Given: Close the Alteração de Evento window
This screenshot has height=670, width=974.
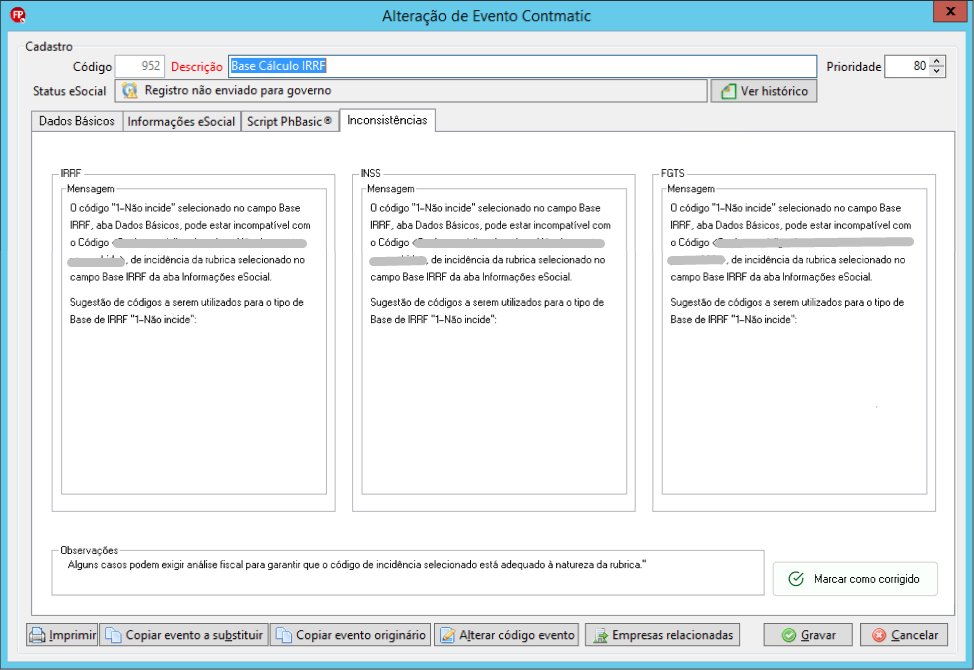Looking at the screenshot, I should (950, 11).
